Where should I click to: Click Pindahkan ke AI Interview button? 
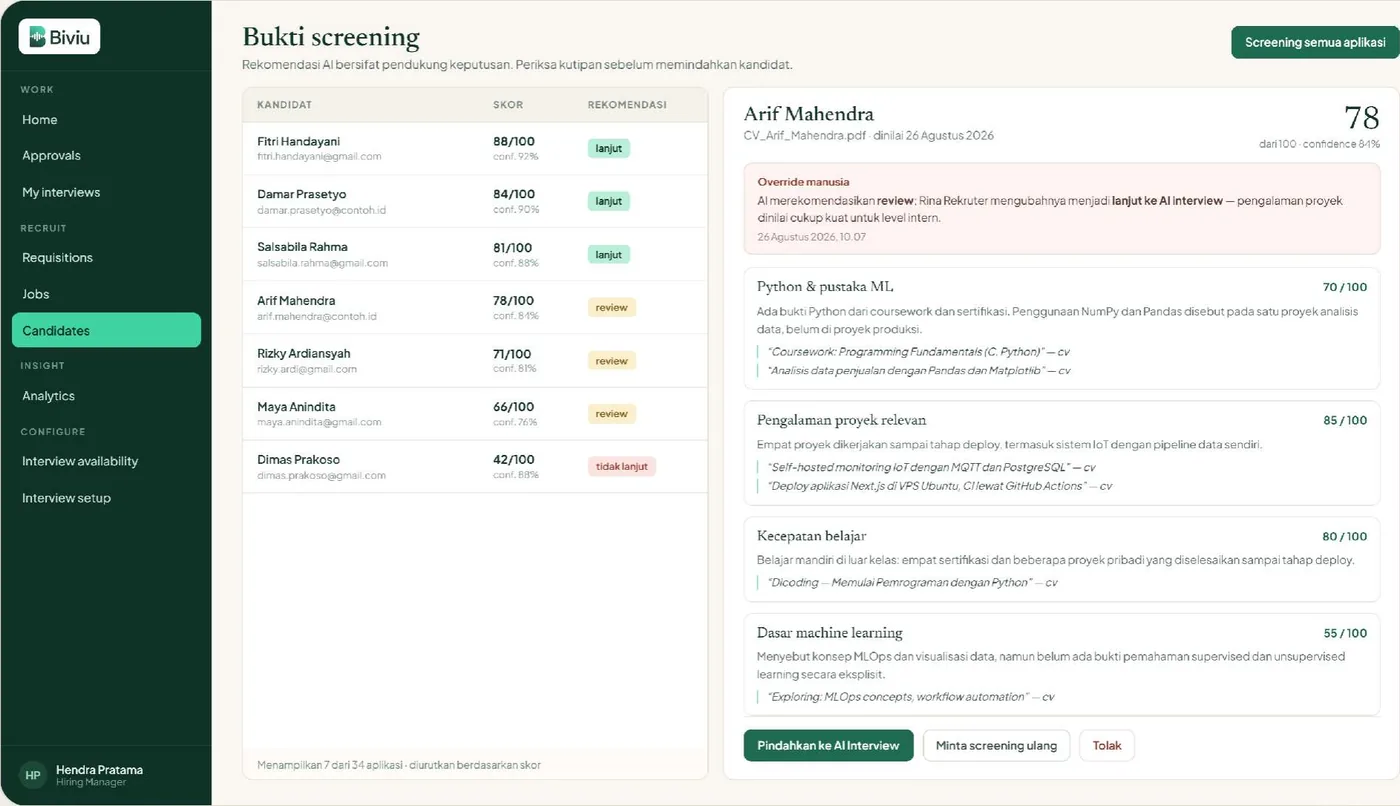point(828,746)
